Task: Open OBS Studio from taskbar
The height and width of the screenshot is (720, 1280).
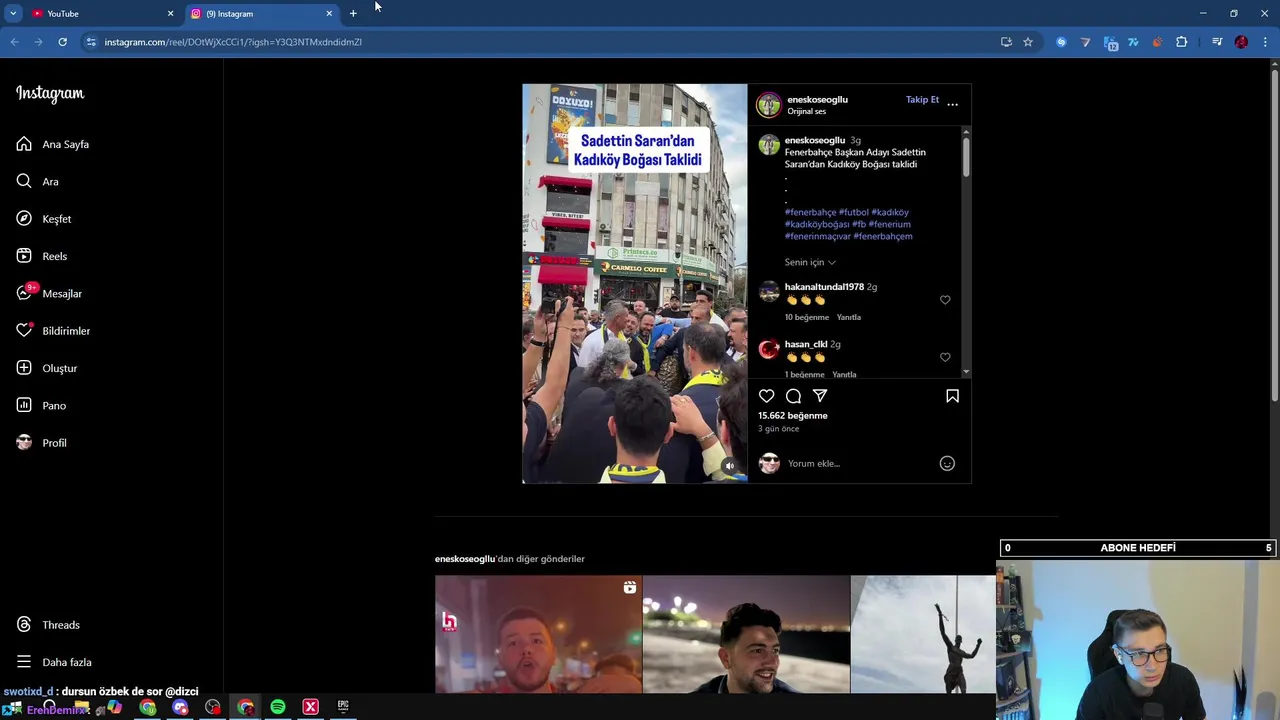Action: (213, 707)
